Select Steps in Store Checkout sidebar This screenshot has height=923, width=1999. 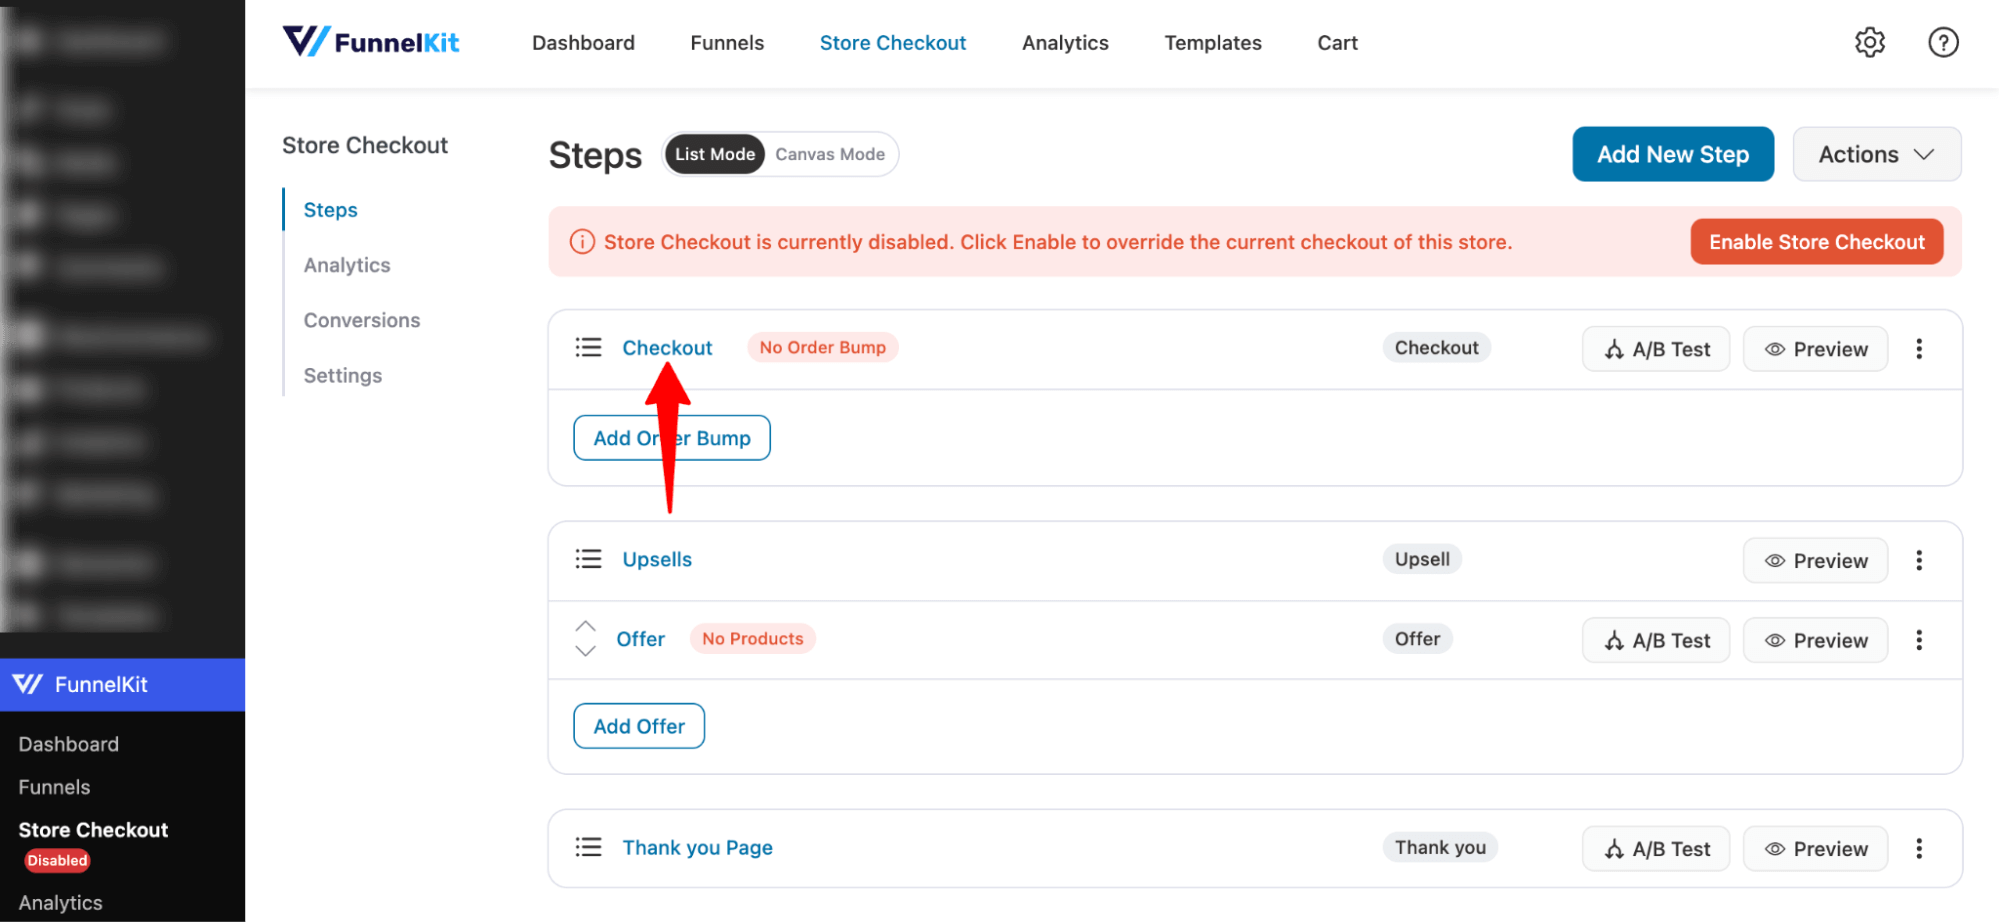(331, 210)
